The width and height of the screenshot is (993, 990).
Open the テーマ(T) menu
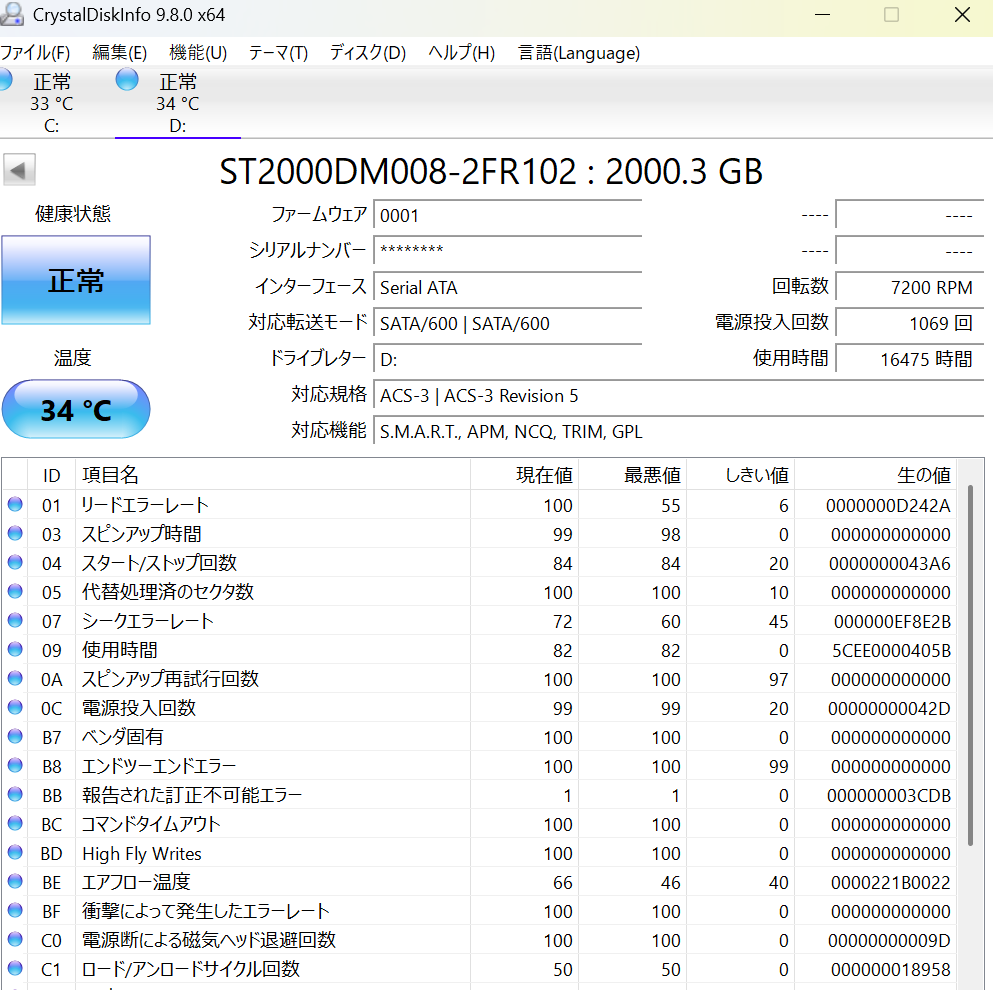[x=278, y=53]
